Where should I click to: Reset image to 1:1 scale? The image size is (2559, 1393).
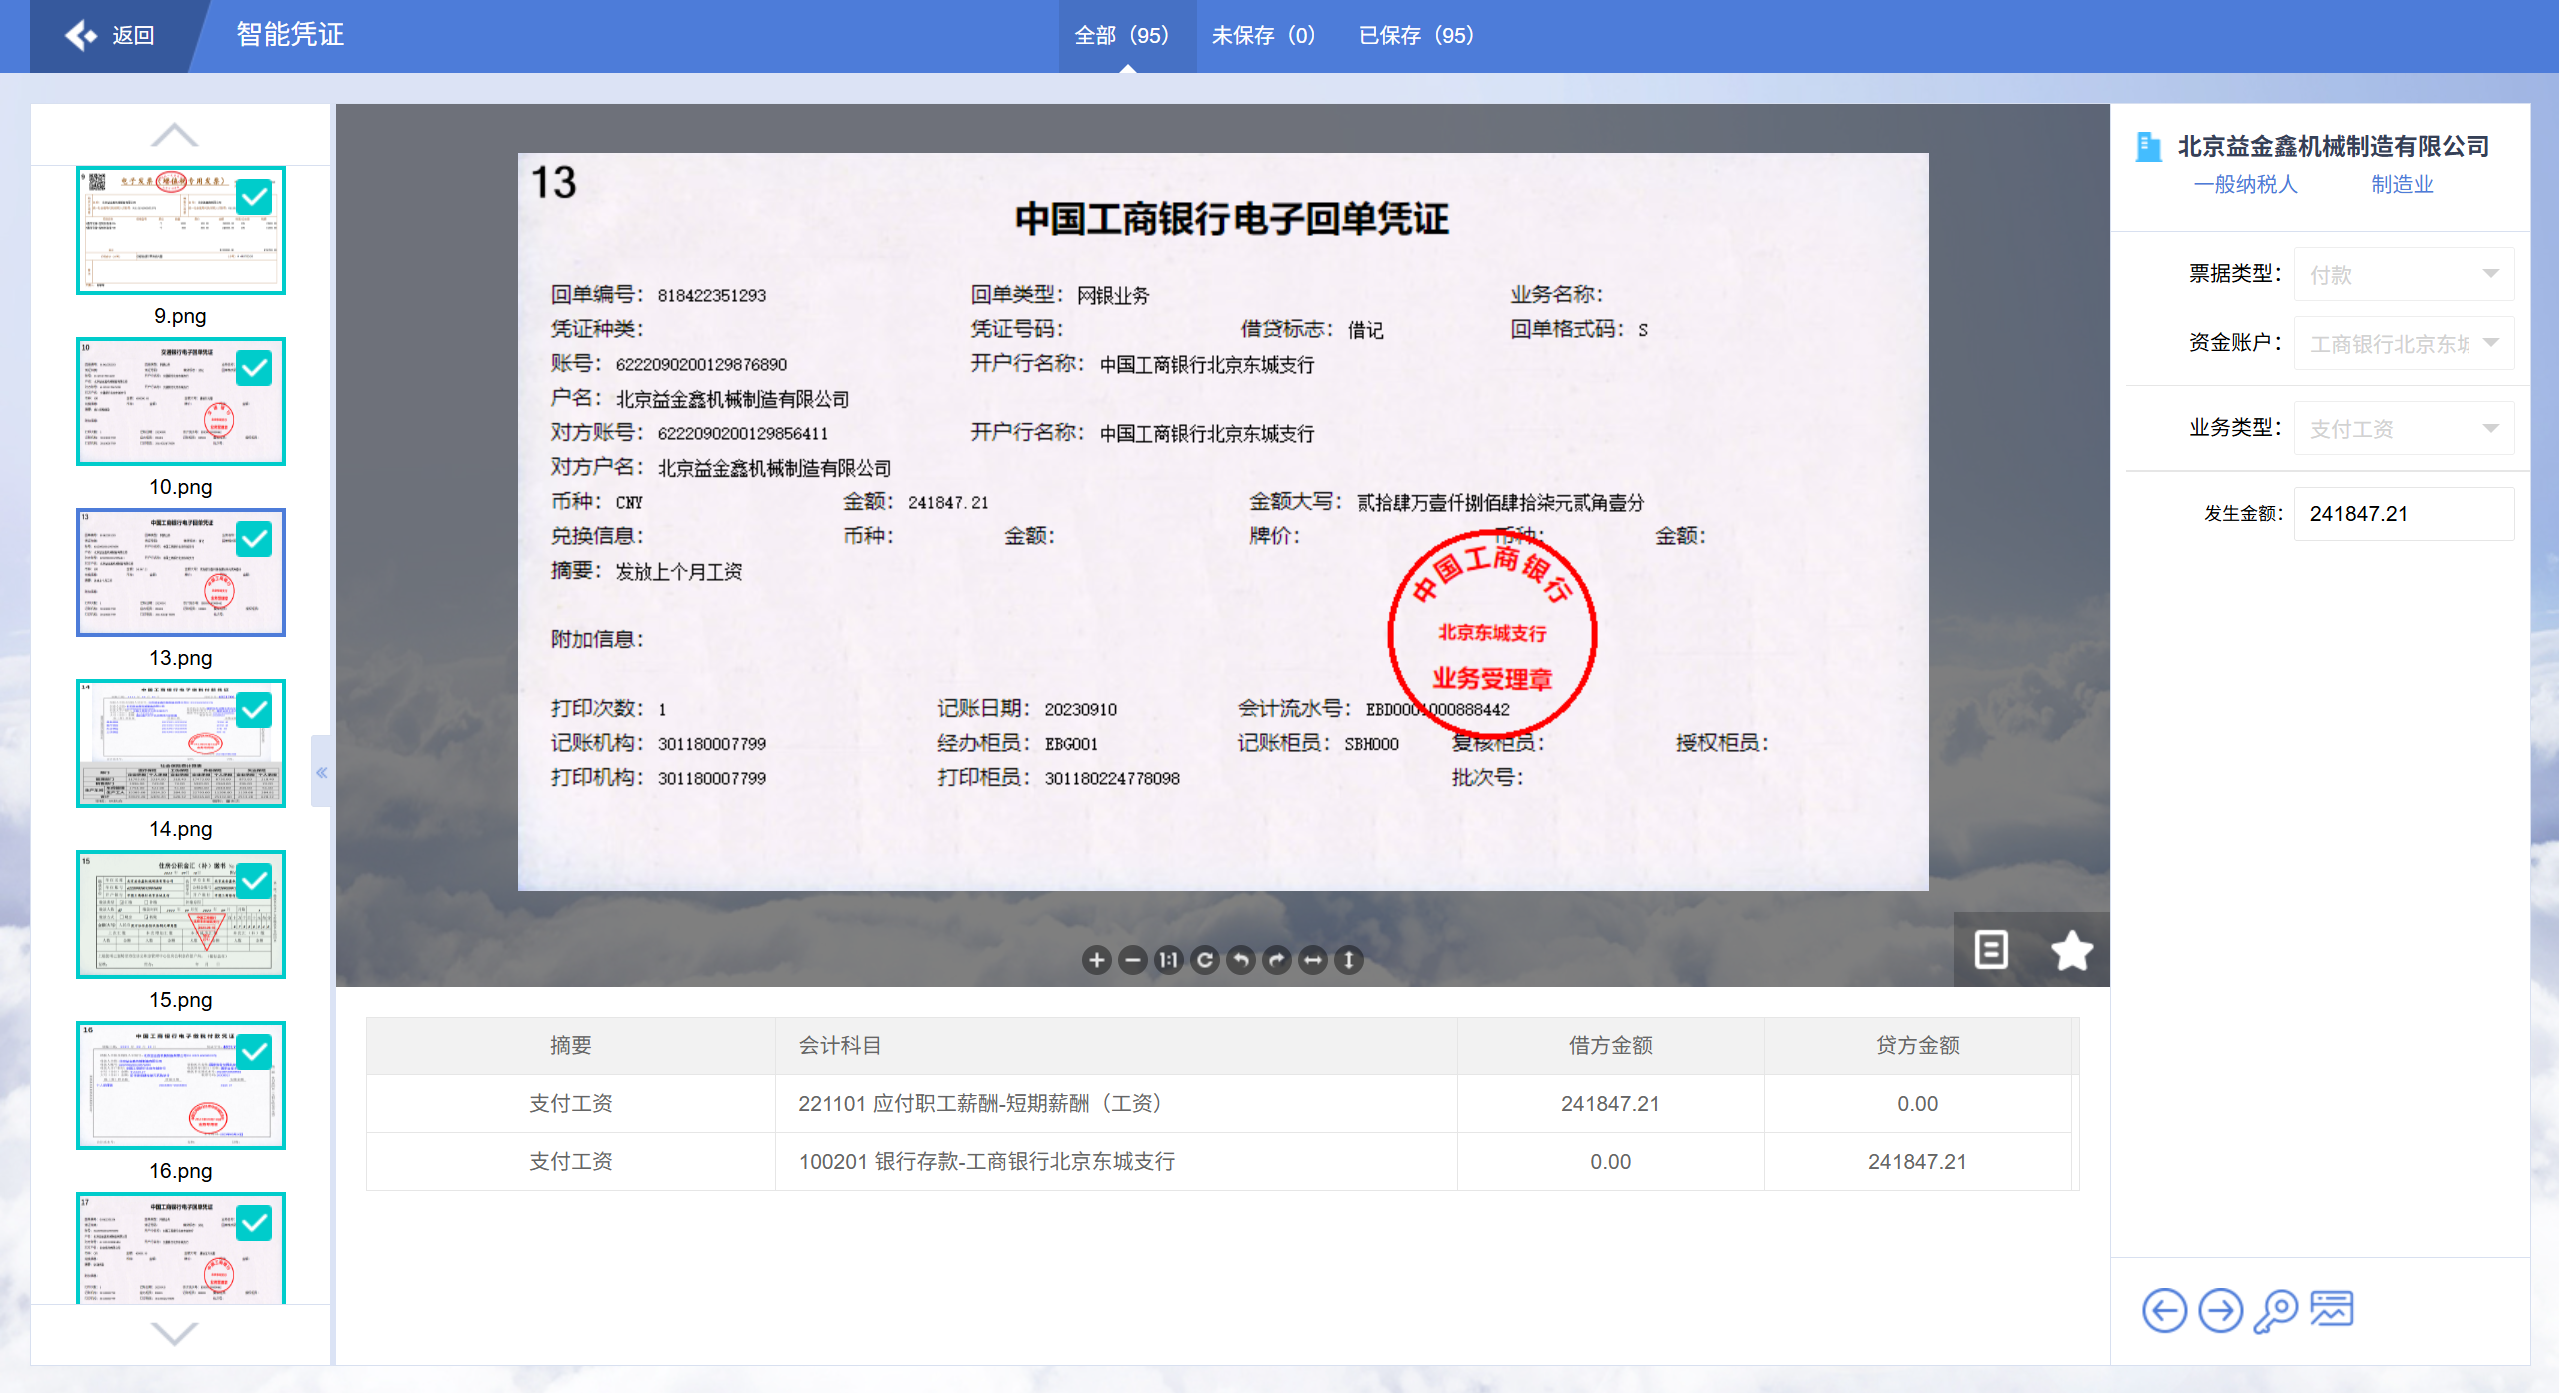tap(1168, 960)
